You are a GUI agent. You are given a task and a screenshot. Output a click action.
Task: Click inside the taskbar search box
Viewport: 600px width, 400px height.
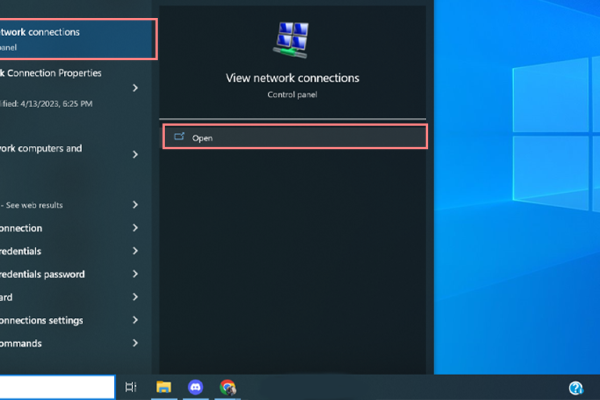55,387
